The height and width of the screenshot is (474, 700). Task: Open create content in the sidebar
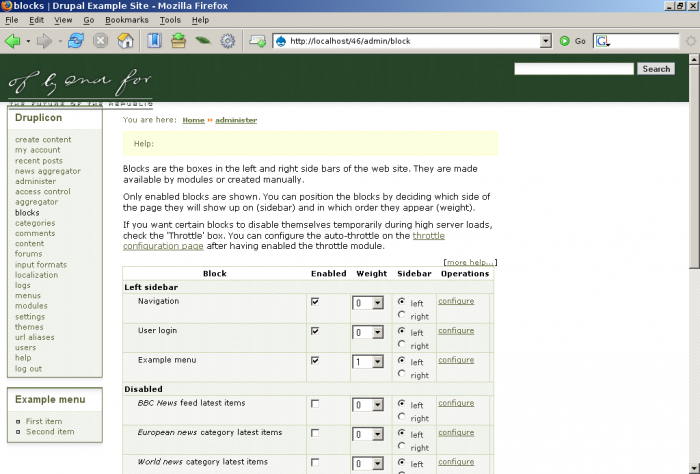[x=43, y=140]
